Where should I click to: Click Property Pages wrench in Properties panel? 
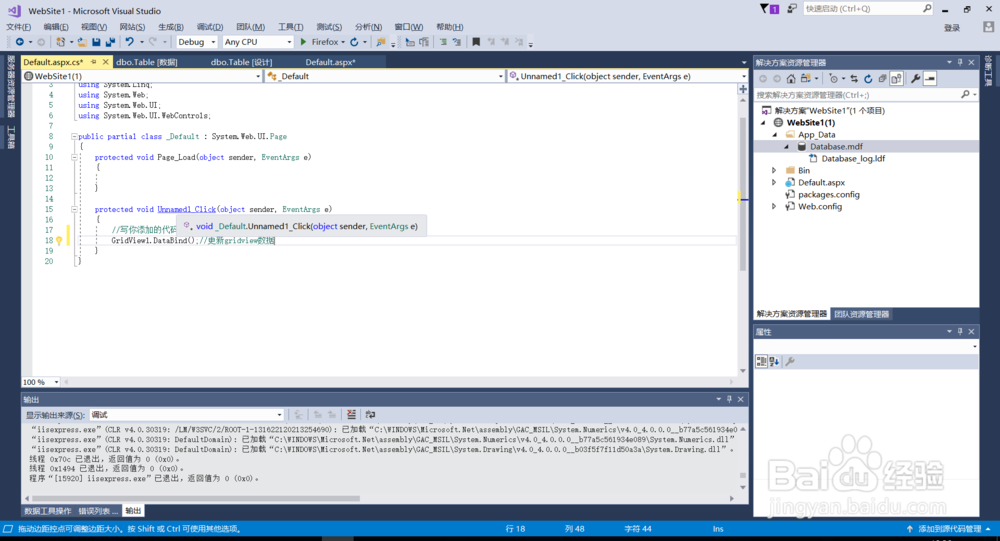[790, 362]
